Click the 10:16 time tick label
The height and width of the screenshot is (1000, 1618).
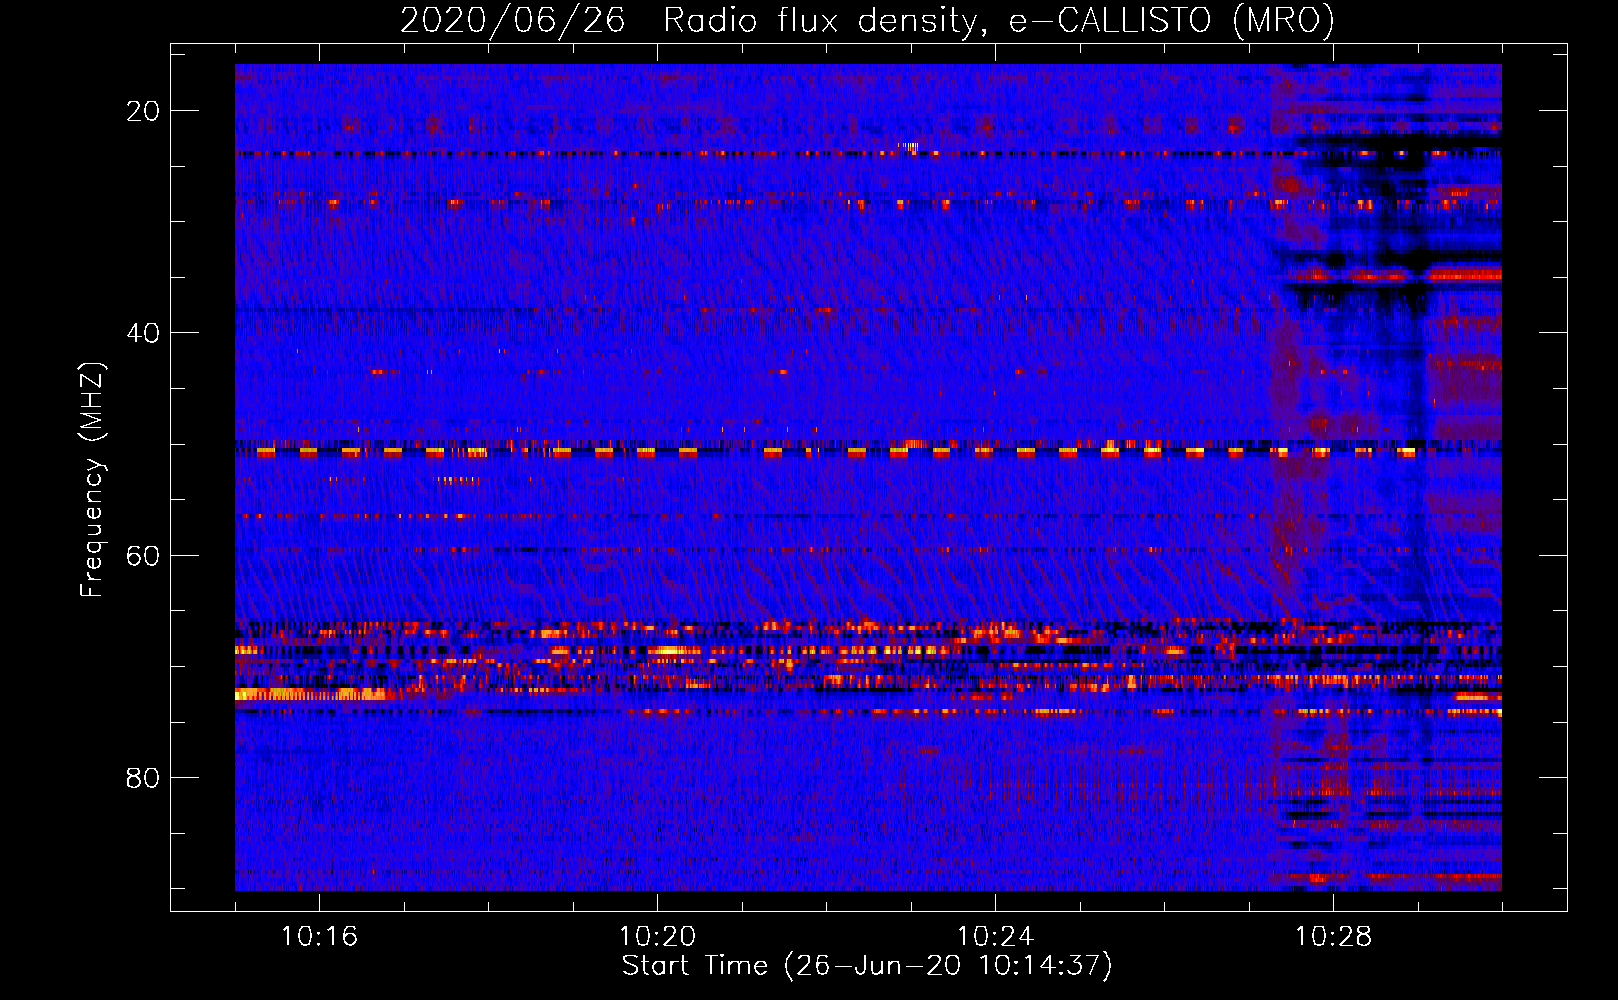pyautogui.click(x=319, y=937)
